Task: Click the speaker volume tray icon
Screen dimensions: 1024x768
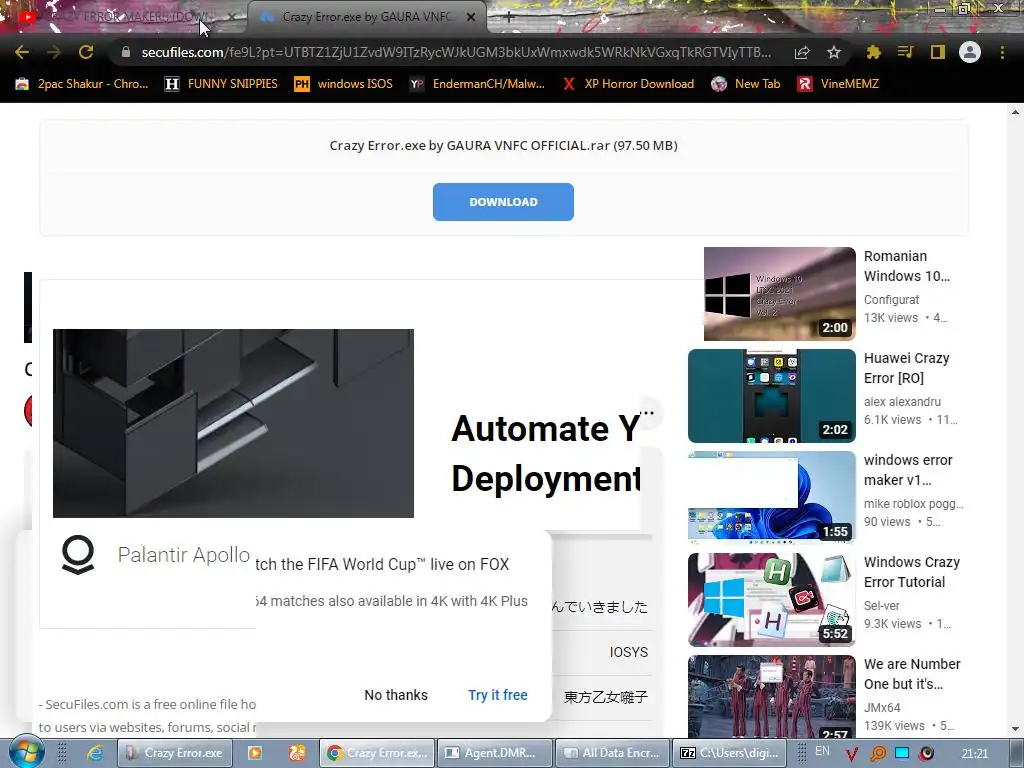Action: tap(926, 753)
